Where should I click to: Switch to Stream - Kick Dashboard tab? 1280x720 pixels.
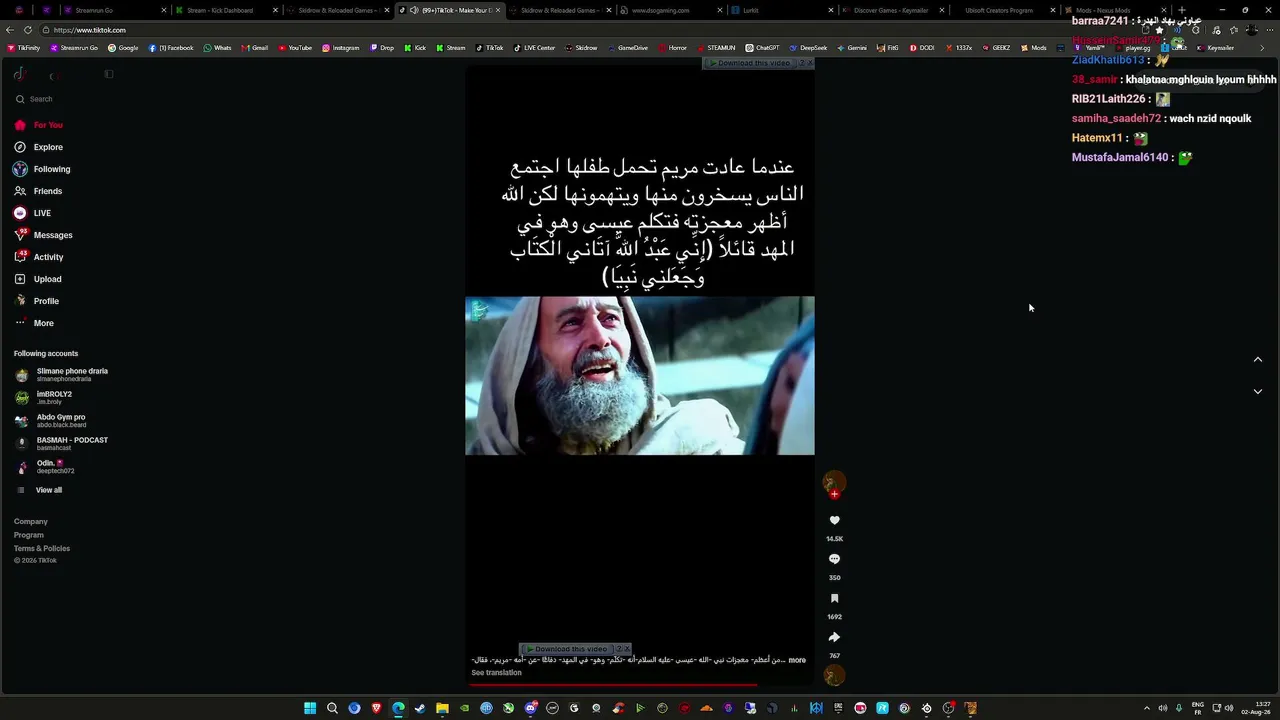pyautogui.click(x=226, y=10)
